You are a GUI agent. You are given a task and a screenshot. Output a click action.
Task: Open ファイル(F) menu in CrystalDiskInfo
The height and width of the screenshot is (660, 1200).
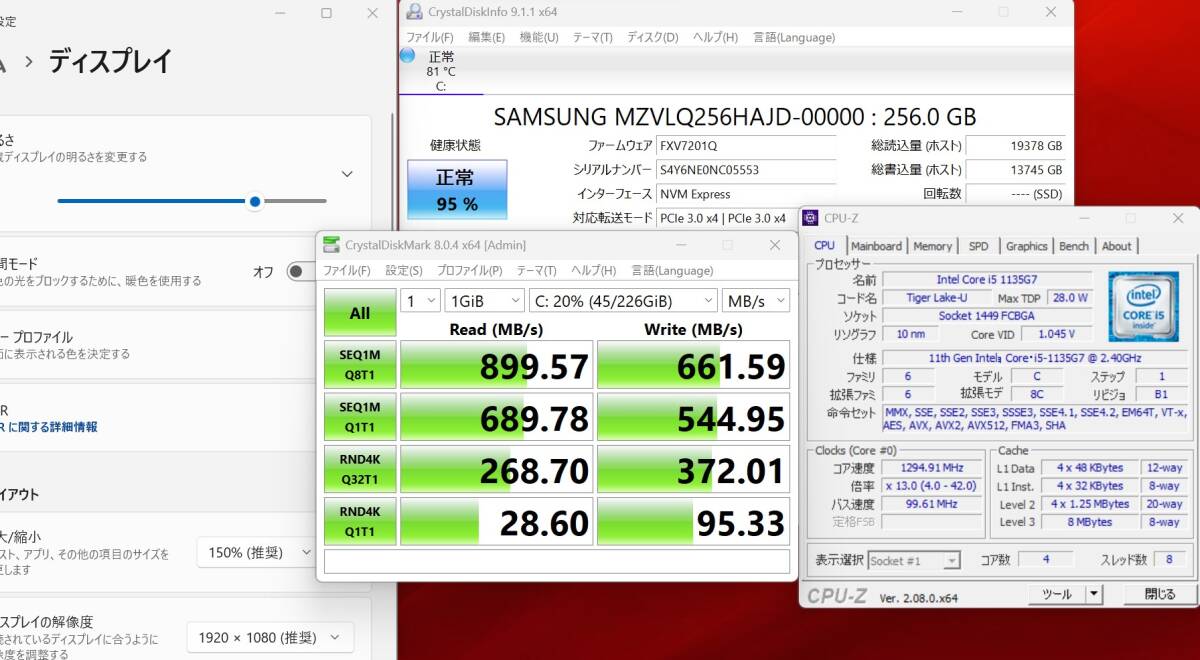[430, 37]
